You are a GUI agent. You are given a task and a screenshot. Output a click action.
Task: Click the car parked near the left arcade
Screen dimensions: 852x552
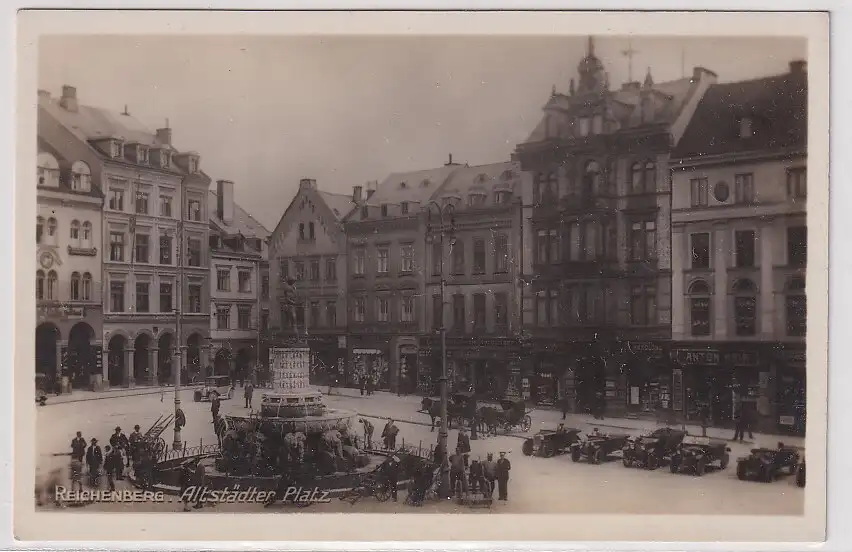click(211, 389)
